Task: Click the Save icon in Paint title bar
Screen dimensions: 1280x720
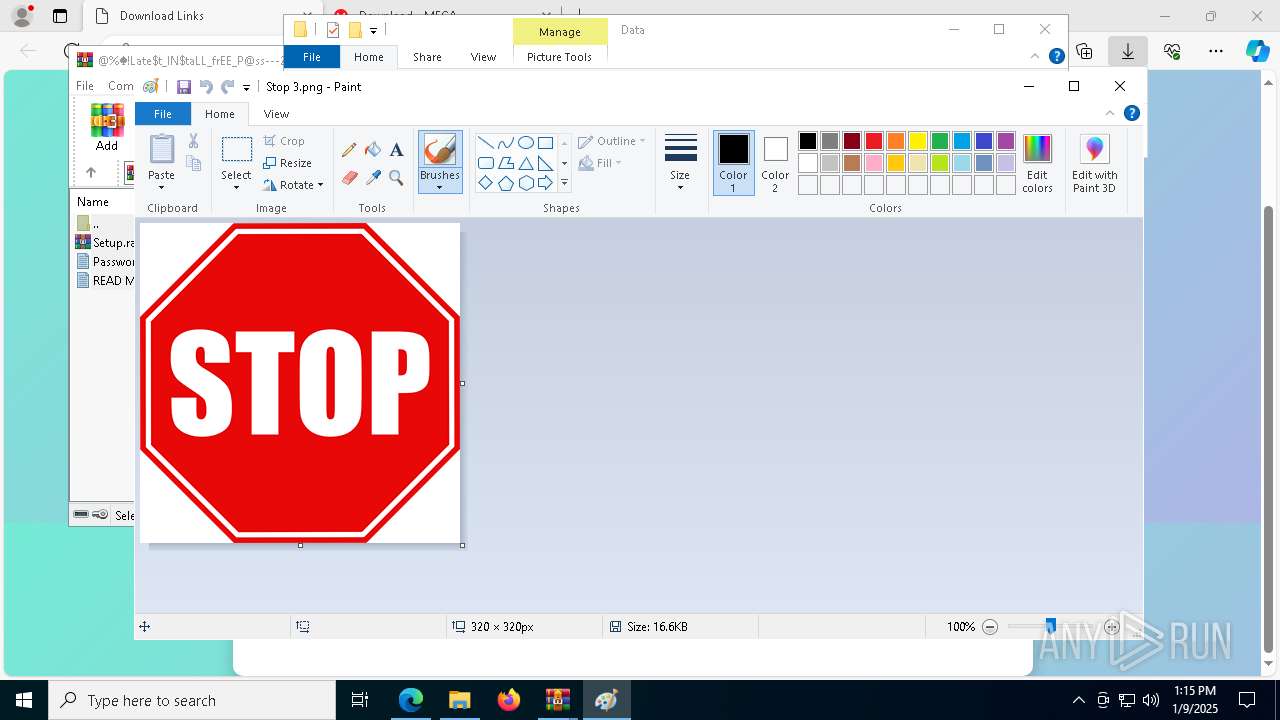Action: click(x=184, y=87)
